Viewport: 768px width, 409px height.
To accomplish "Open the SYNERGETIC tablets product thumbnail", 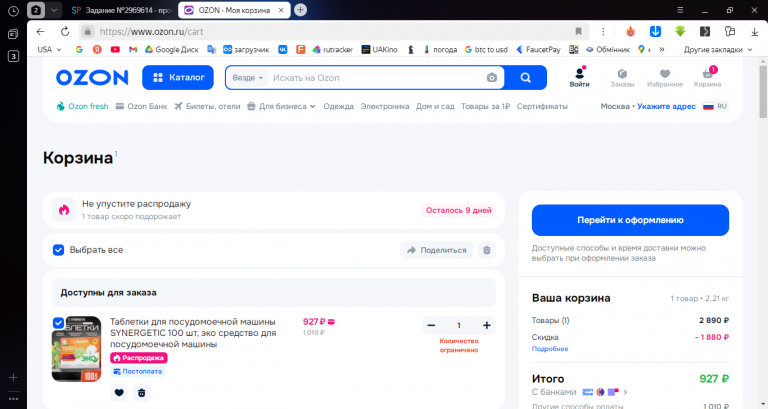I will 76,349.
